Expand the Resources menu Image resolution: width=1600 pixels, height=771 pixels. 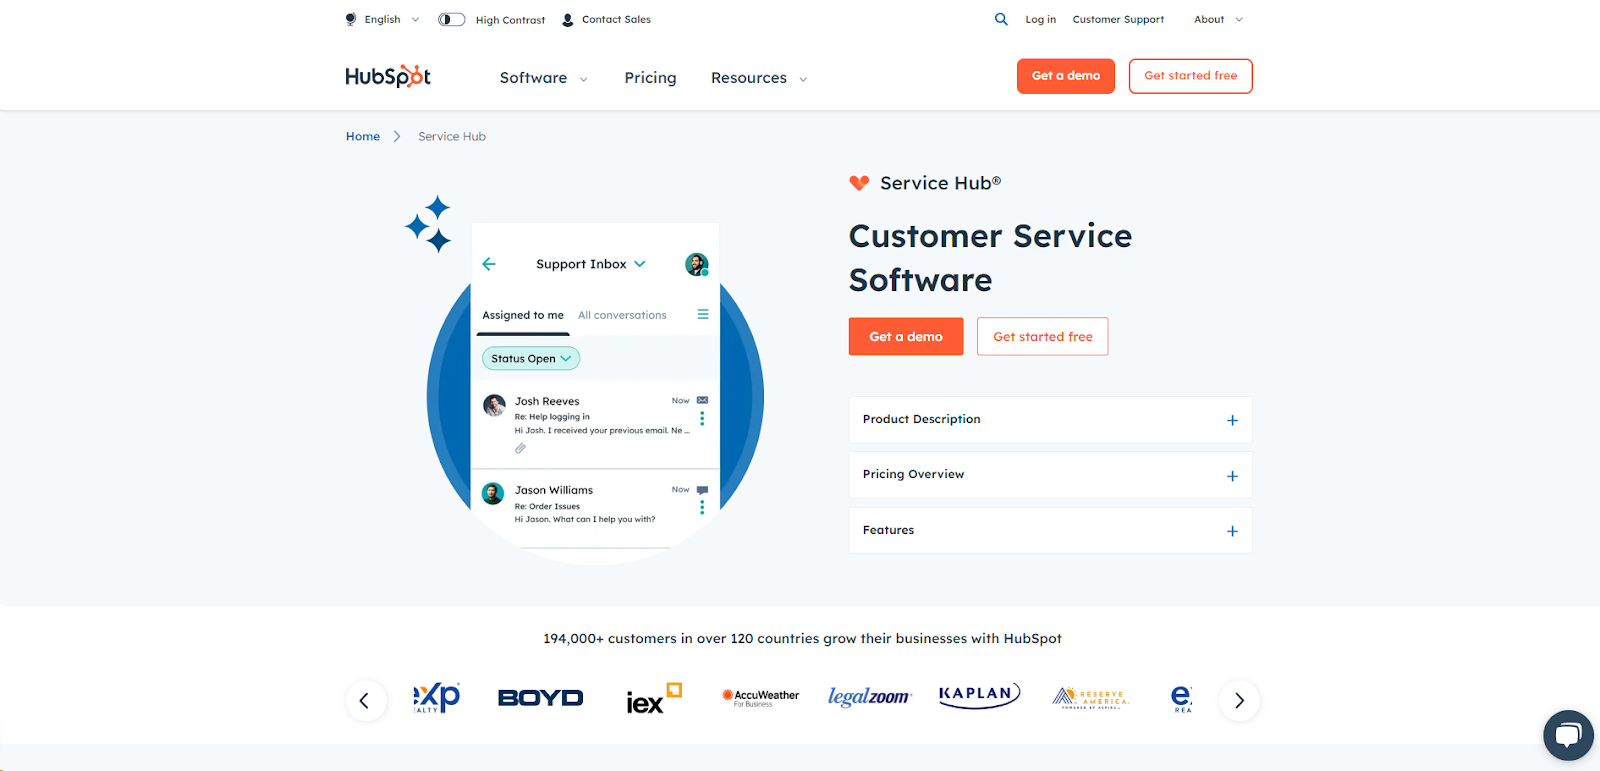759,78
